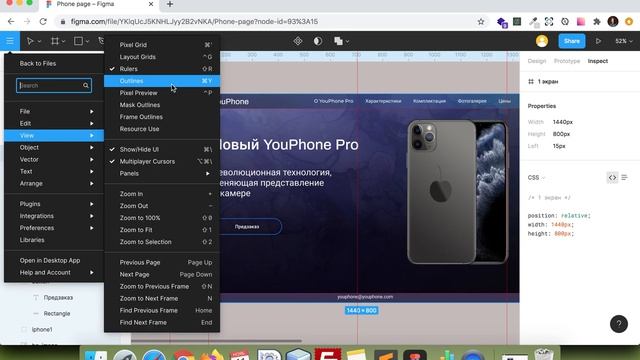Select the Rectangle shape tool icon
Image resolution: width=640 pixels, height=360 pixels.
(x=78, y=41)
